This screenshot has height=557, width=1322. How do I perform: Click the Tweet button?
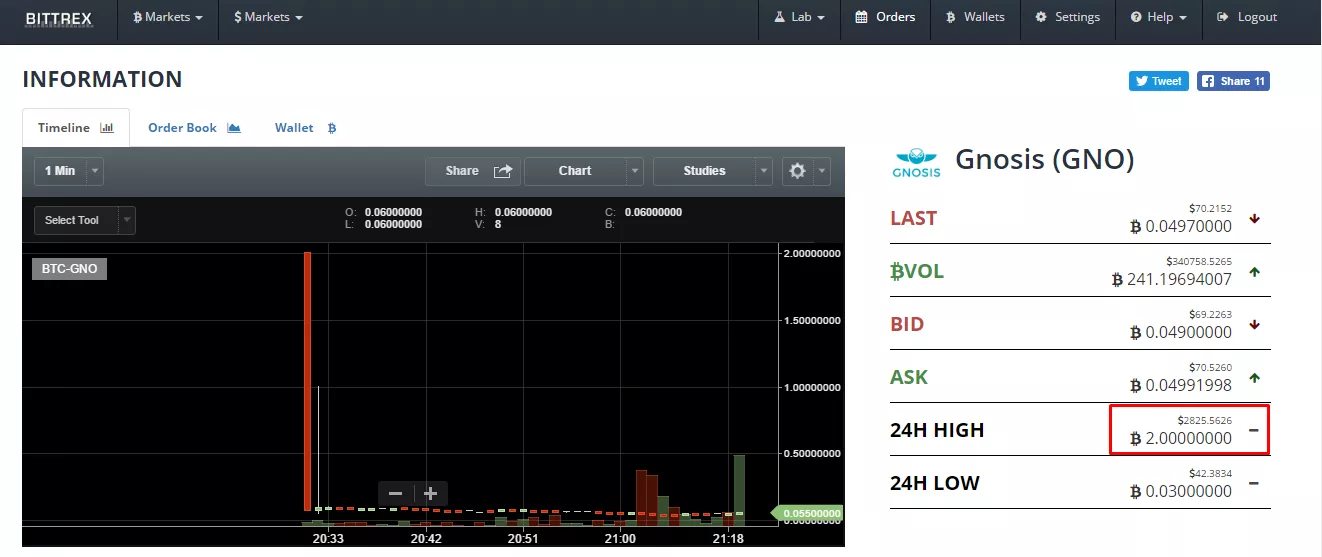click(x=1158, y=81)
